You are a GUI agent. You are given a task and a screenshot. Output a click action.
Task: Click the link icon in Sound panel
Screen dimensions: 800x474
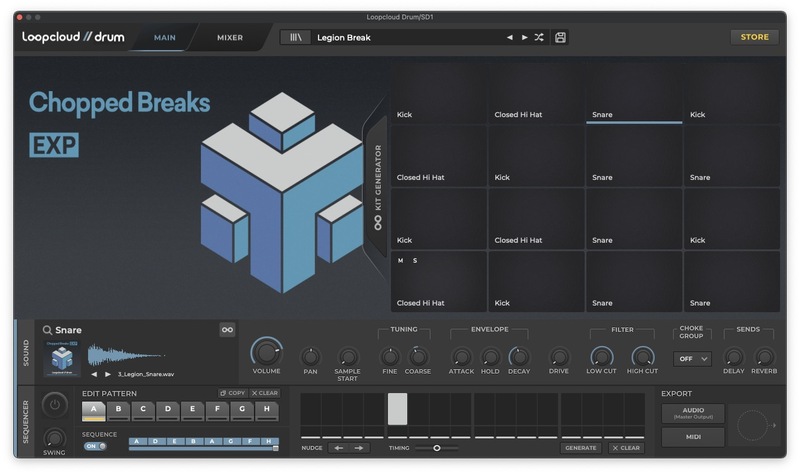pos(227,330)
